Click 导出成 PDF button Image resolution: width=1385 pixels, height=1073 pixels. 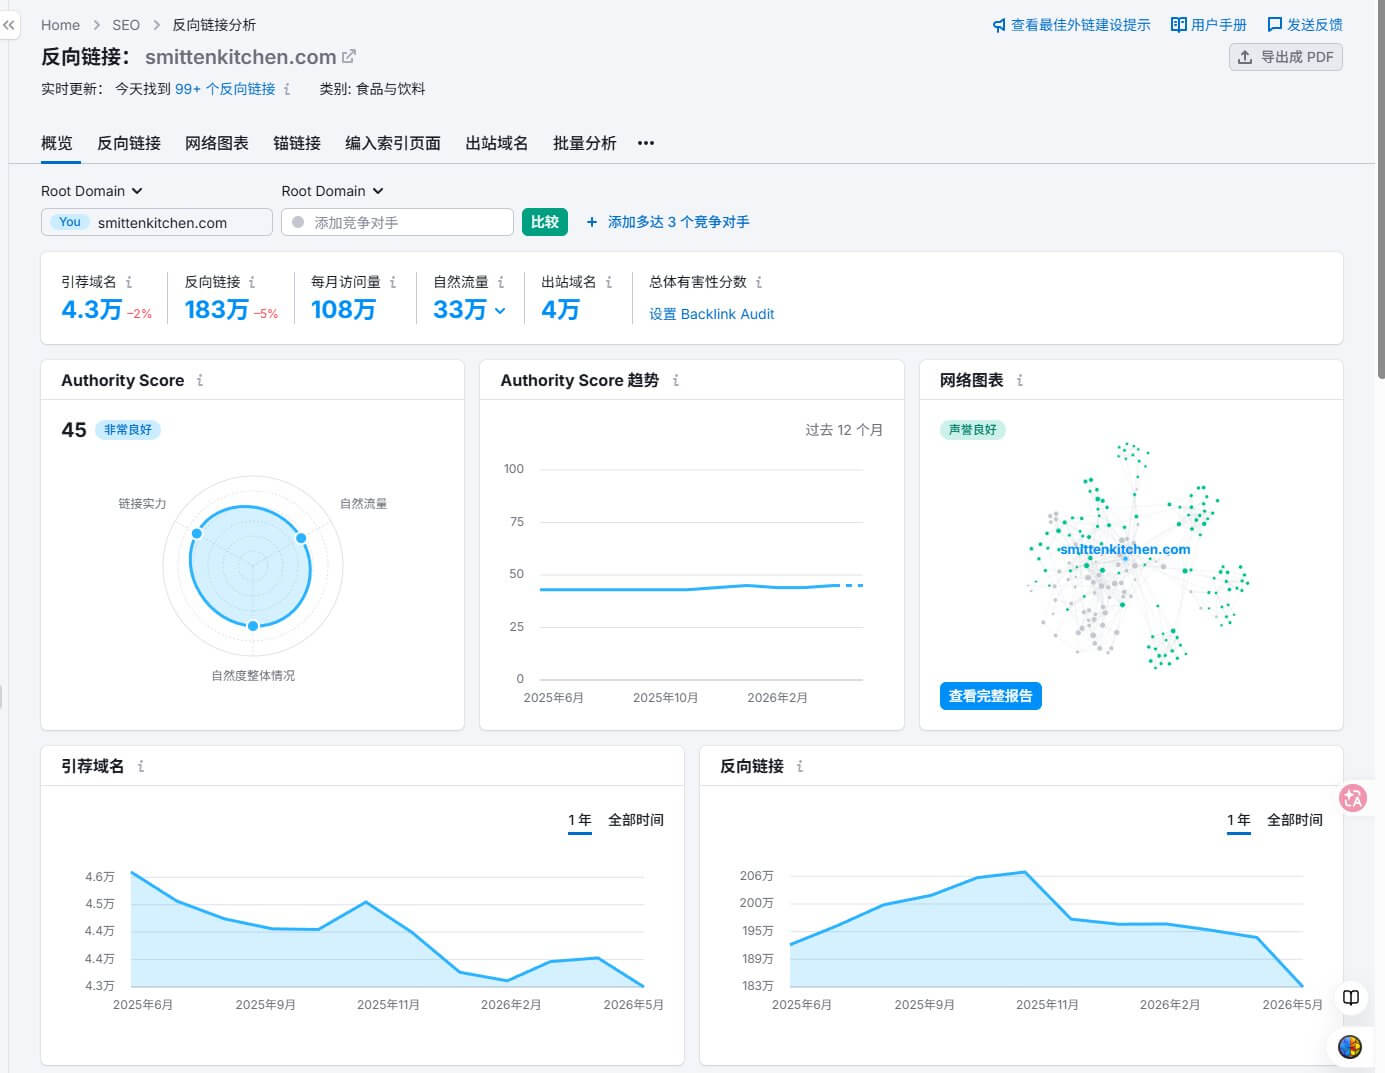[x=1286, y=57]
